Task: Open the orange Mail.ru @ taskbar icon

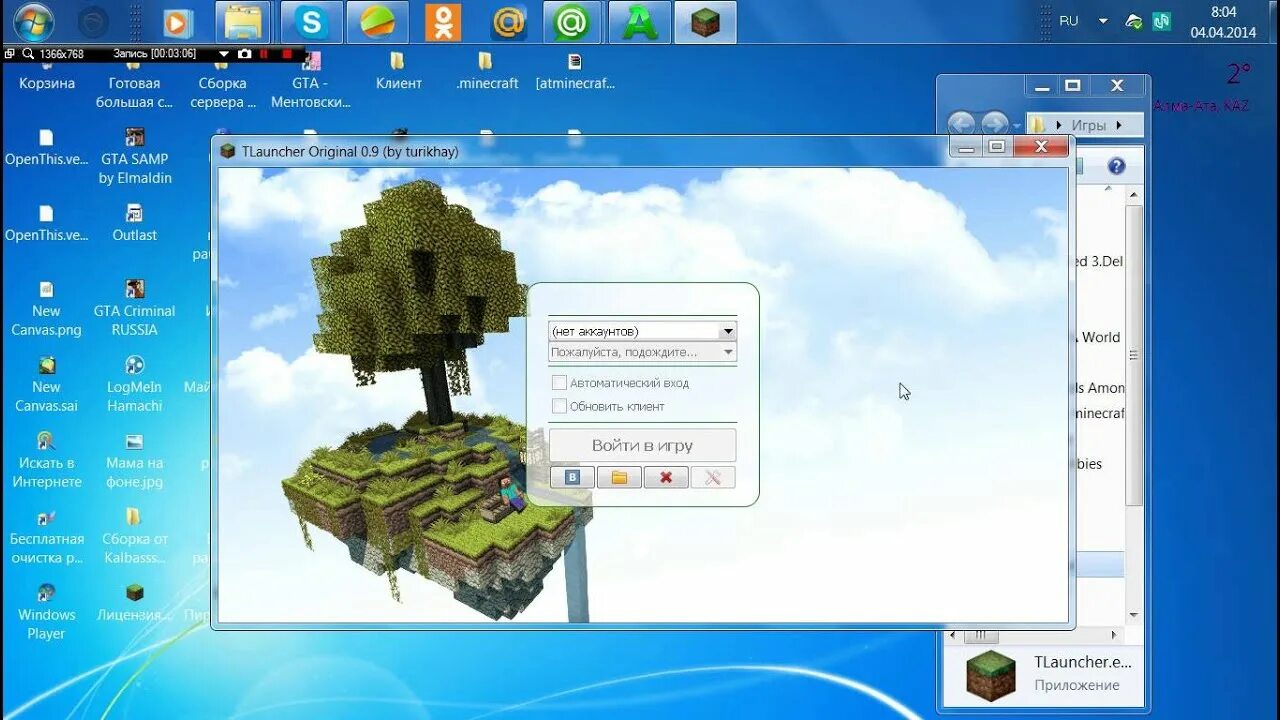Action: (x=508, y=22)
